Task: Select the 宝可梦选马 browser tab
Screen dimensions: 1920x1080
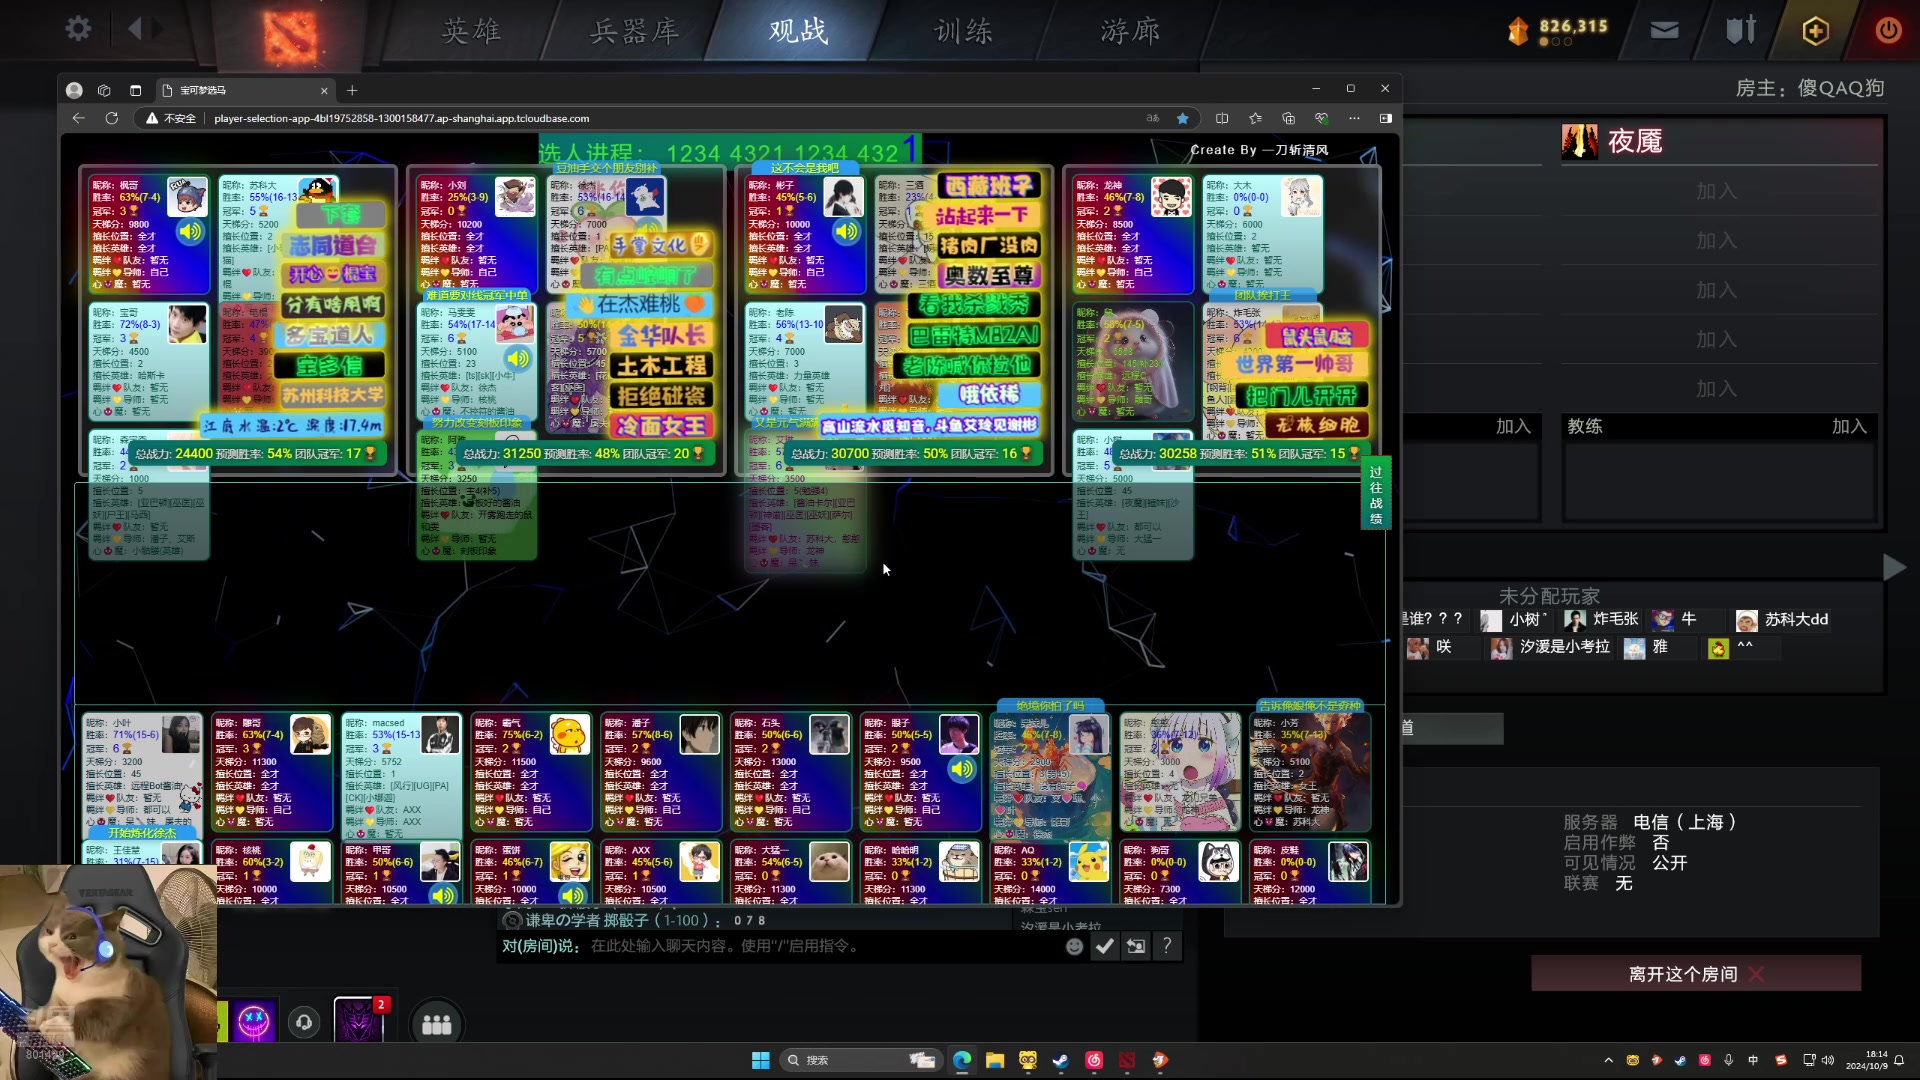Action: point(245,90)
